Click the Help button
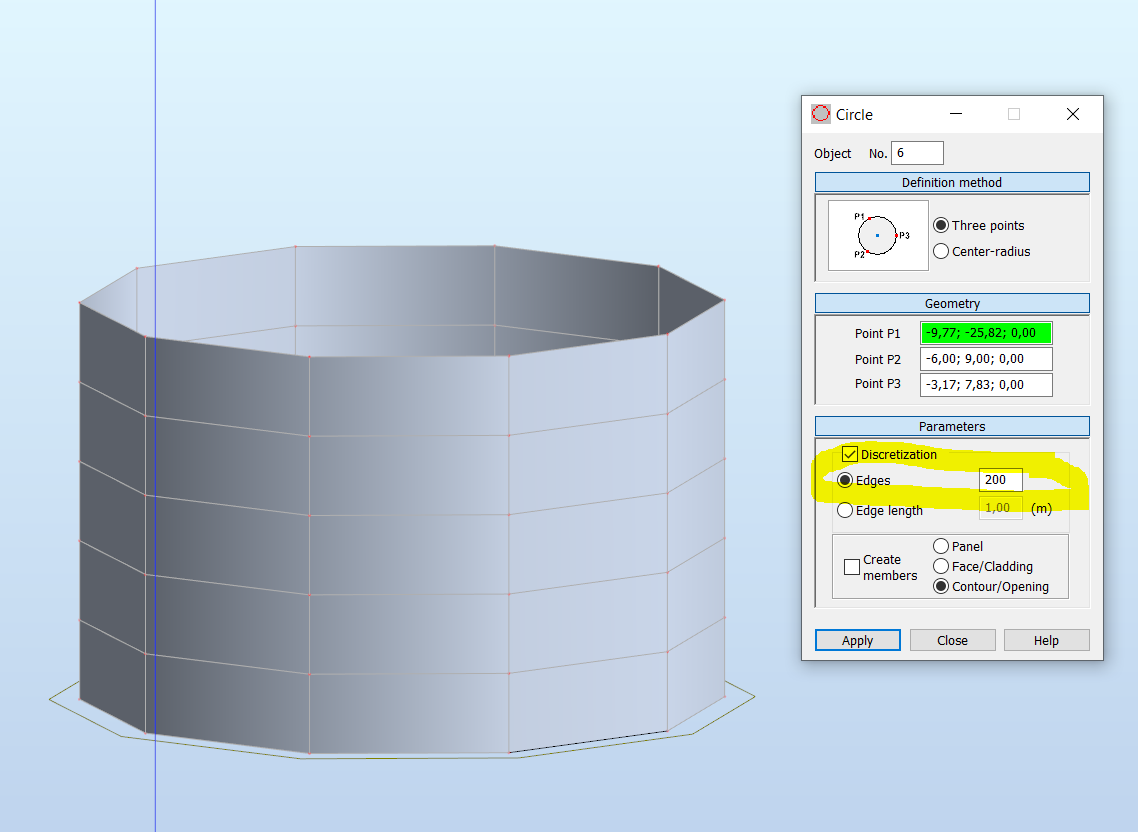The width and height of the screenshot is (1138, 832). (x=1046, y=639)
